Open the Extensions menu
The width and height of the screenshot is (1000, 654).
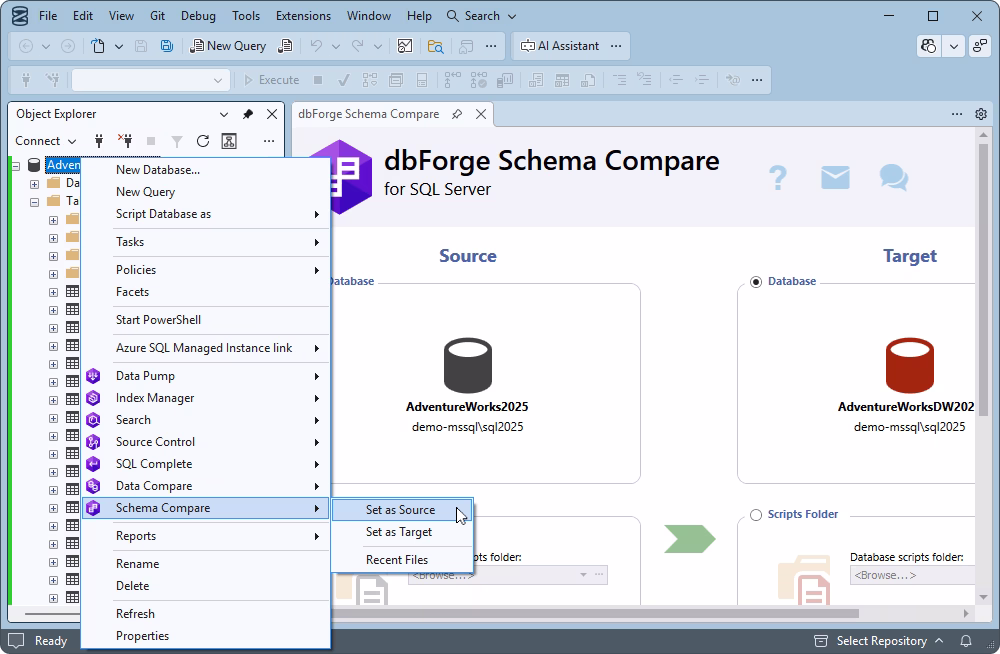tap(303, 16)
